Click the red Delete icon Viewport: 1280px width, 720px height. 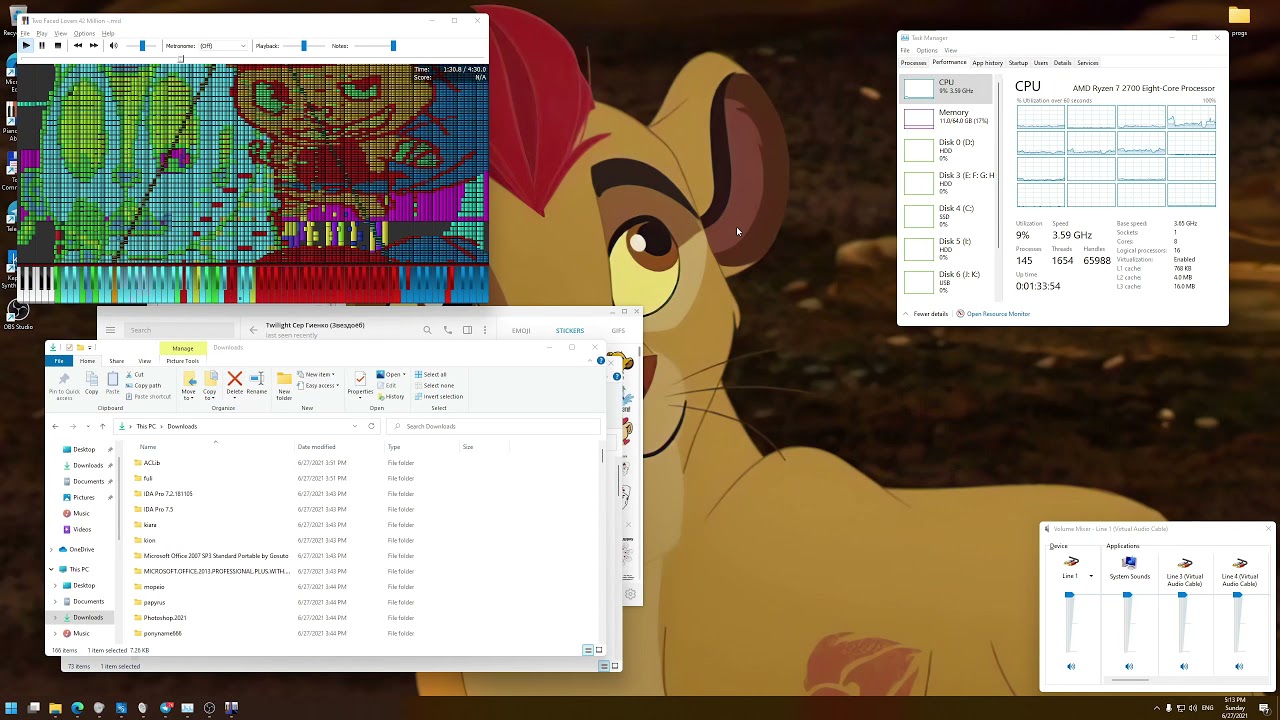pyautogui.click(x=235, y=378)
